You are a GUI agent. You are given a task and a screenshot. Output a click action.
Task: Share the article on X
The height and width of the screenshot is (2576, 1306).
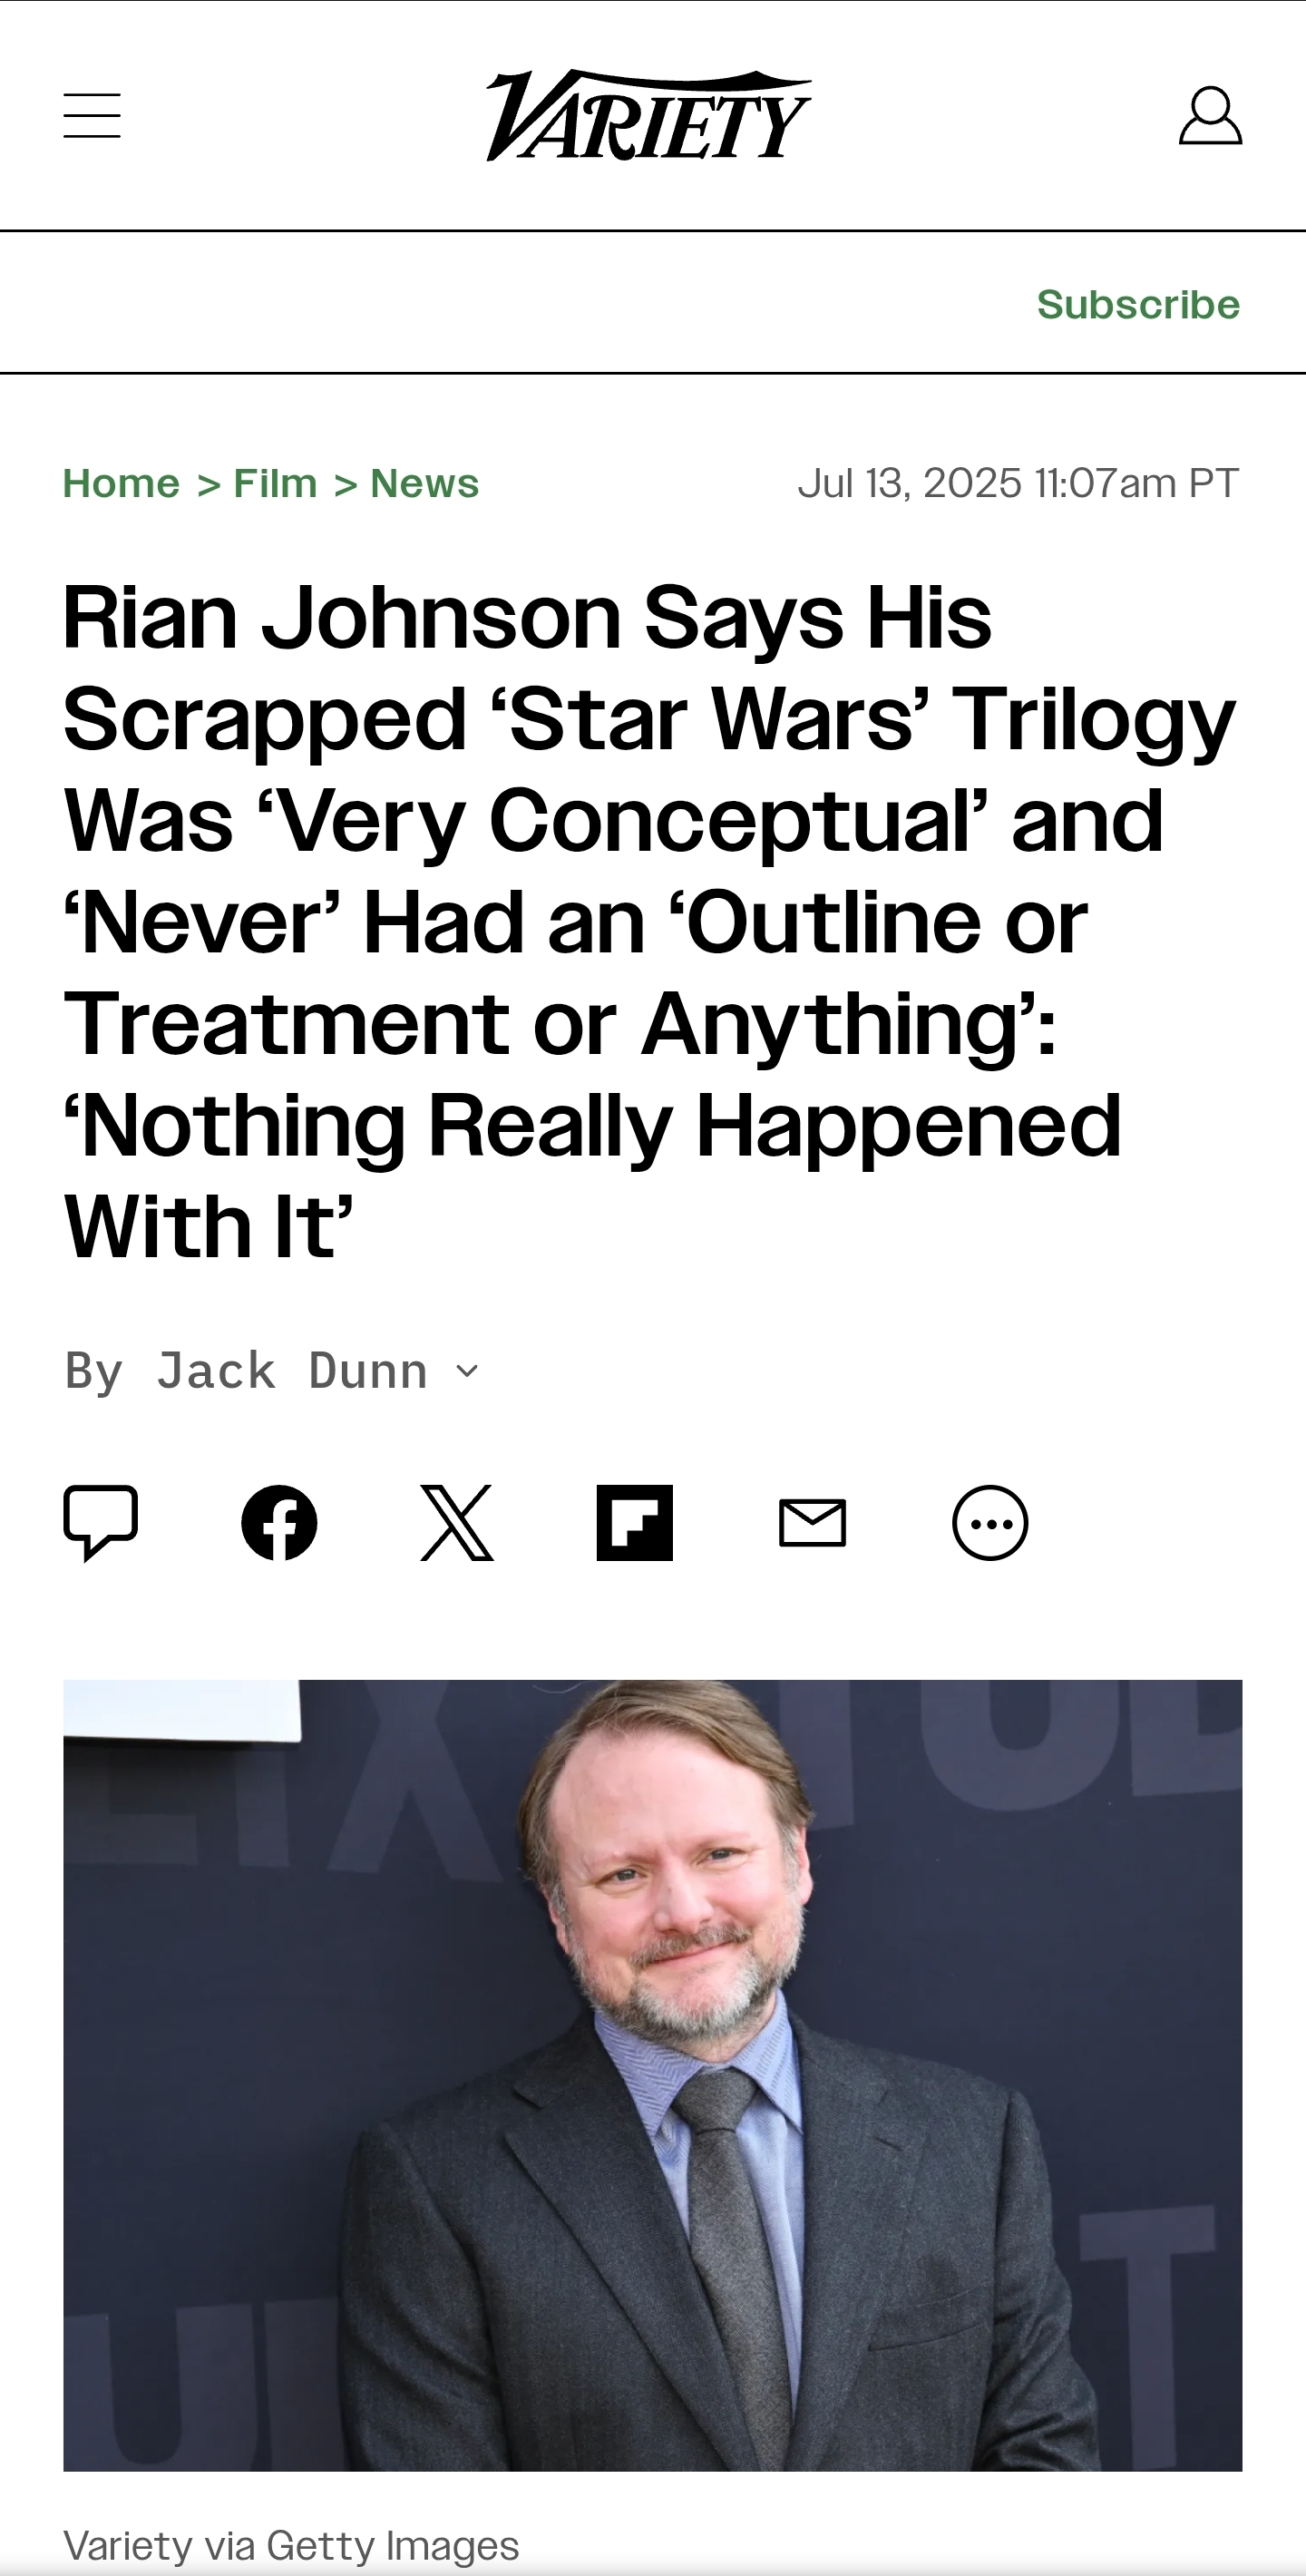click(x=457, y=1522)
